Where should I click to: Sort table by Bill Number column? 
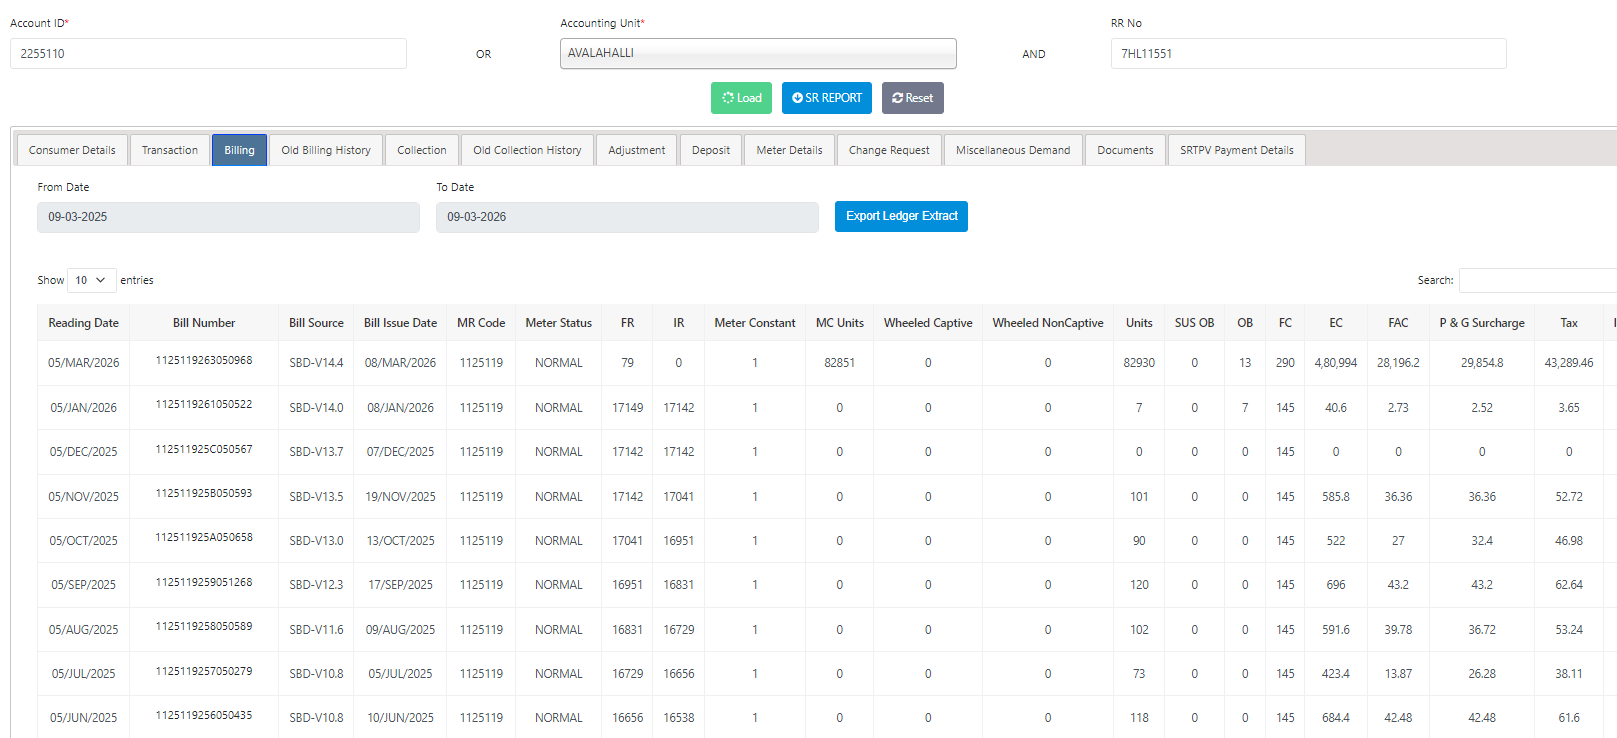[204, 323]
